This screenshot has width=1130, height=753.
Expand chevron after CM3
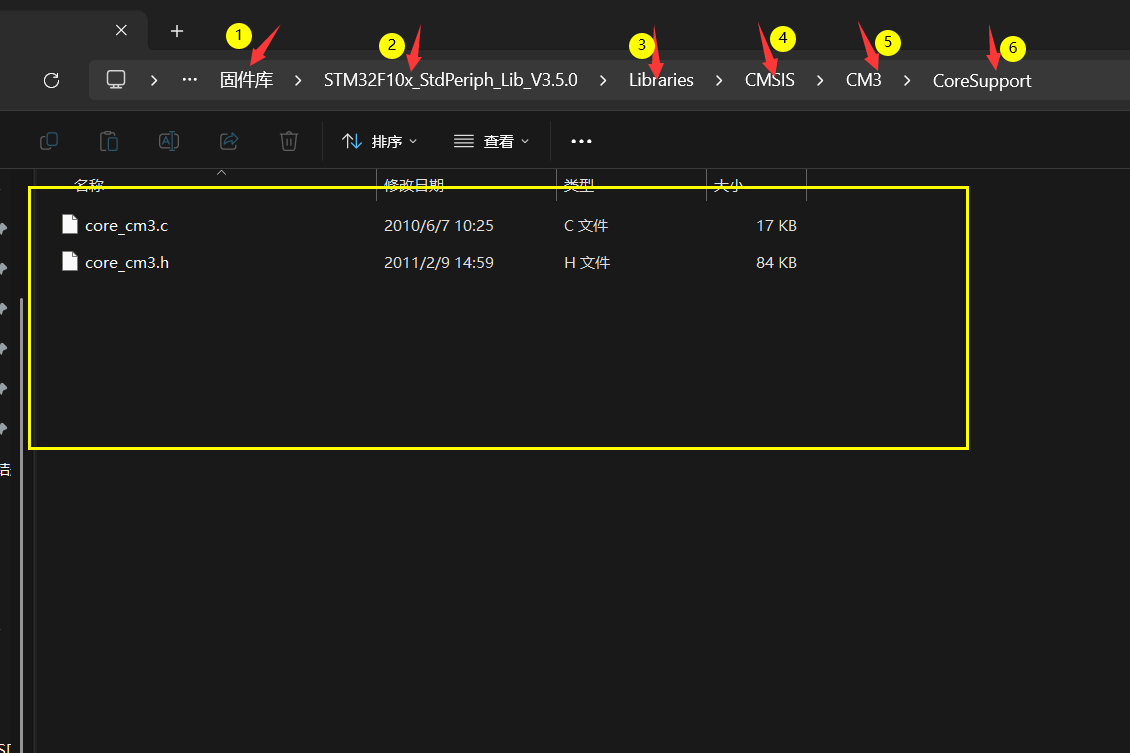click(x=907, y=80)
